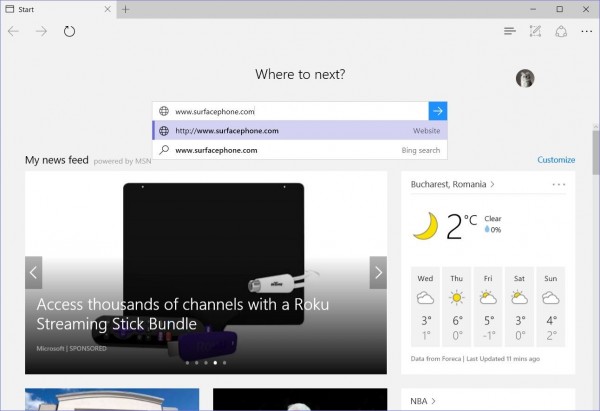Click the Refresh page icon

69,31
